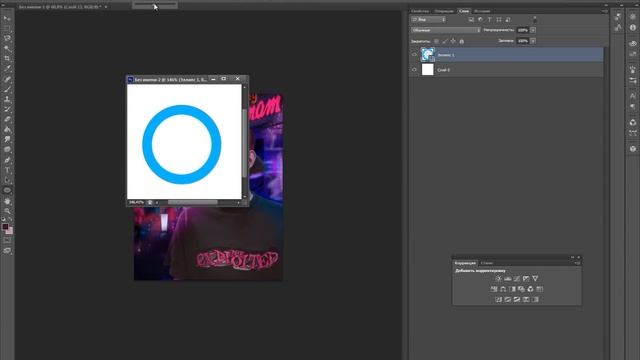640x360 pixels.
Task: Toggle Quick Mask mode
Action: tap(7, 240)
